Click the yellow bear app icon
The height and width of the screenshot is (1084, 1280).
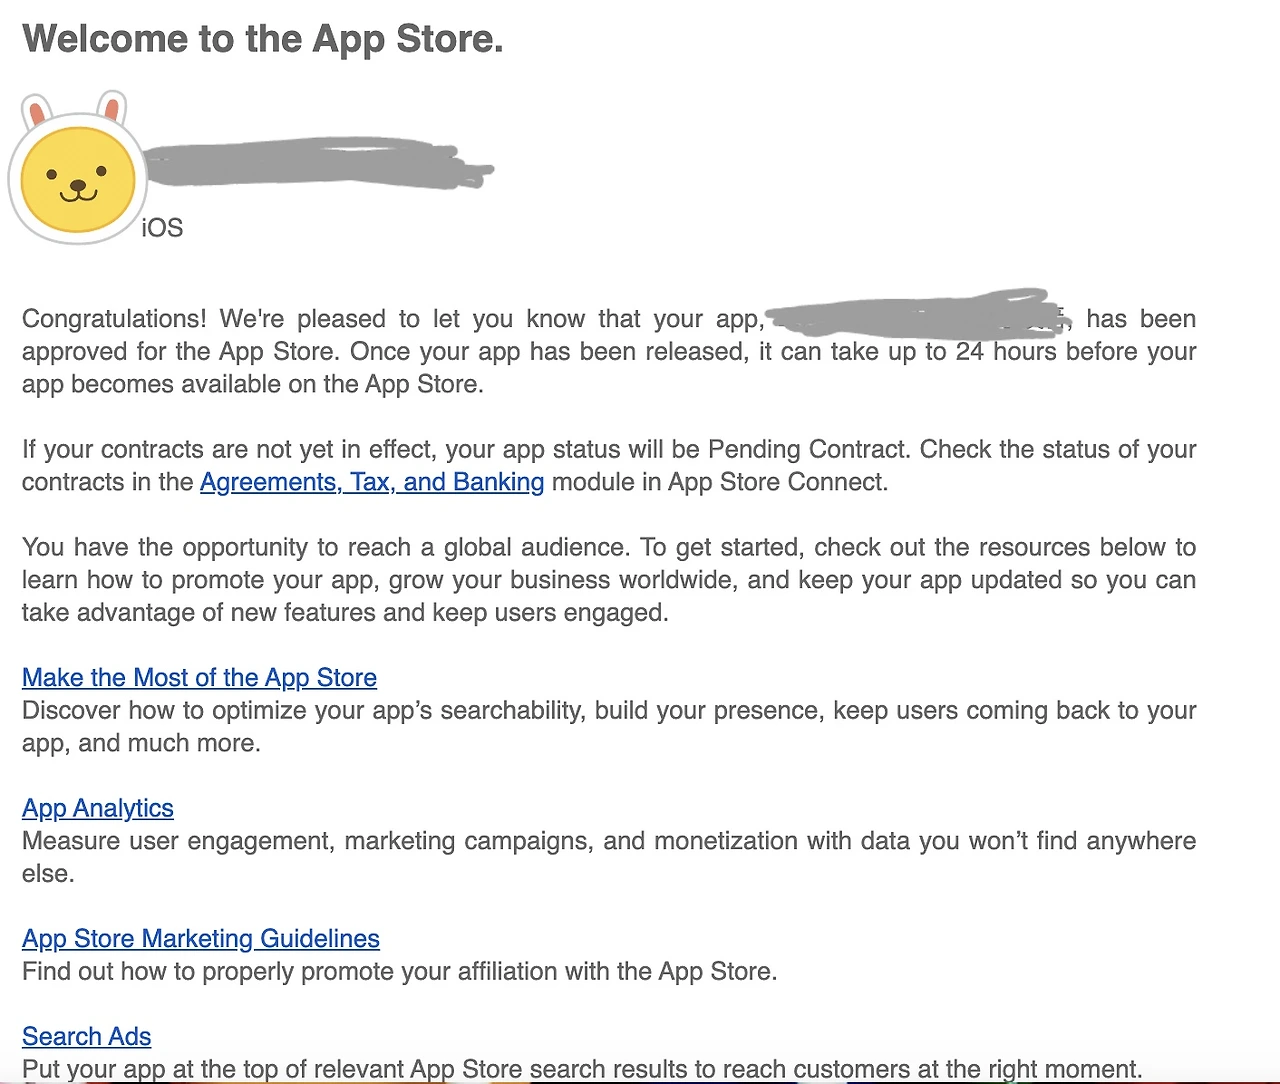78,170
